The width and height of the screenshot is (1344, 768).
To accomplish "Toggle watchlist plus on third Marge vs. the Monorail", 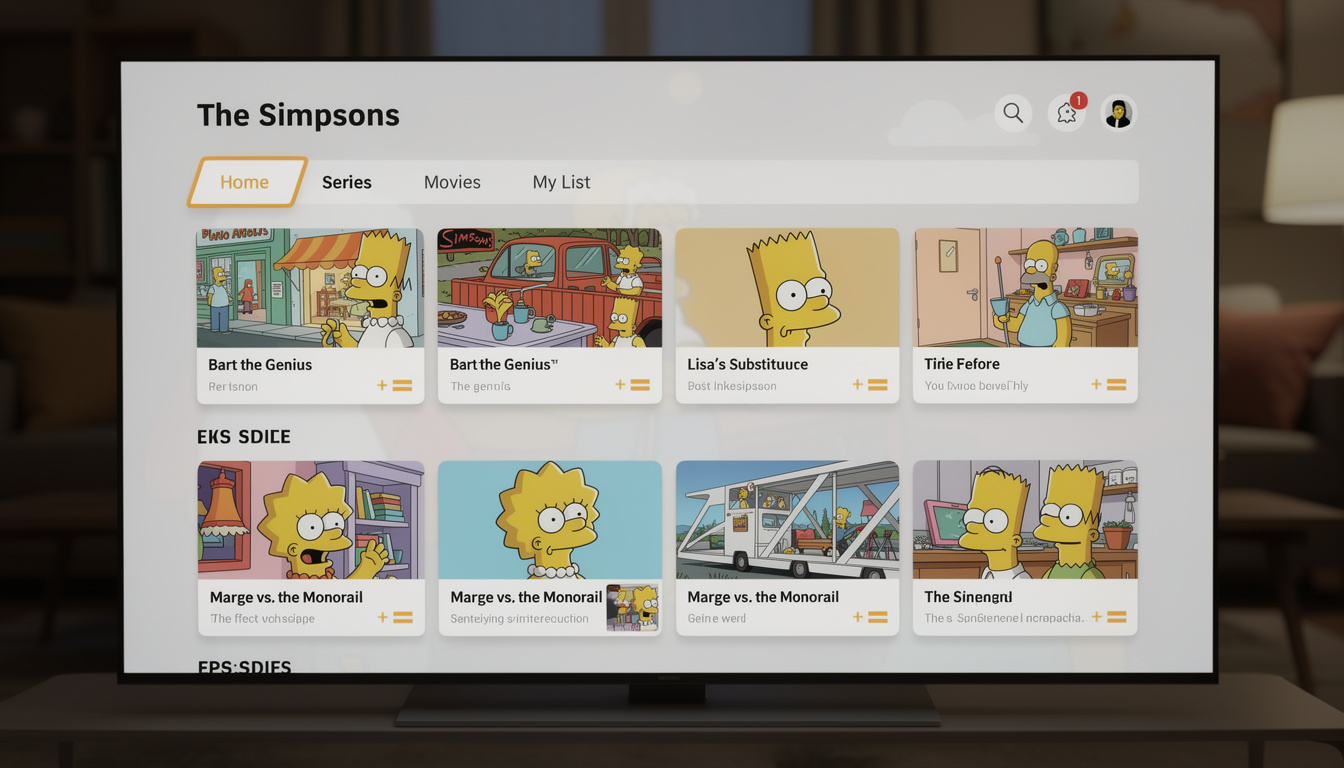I will tap(857, 617).
